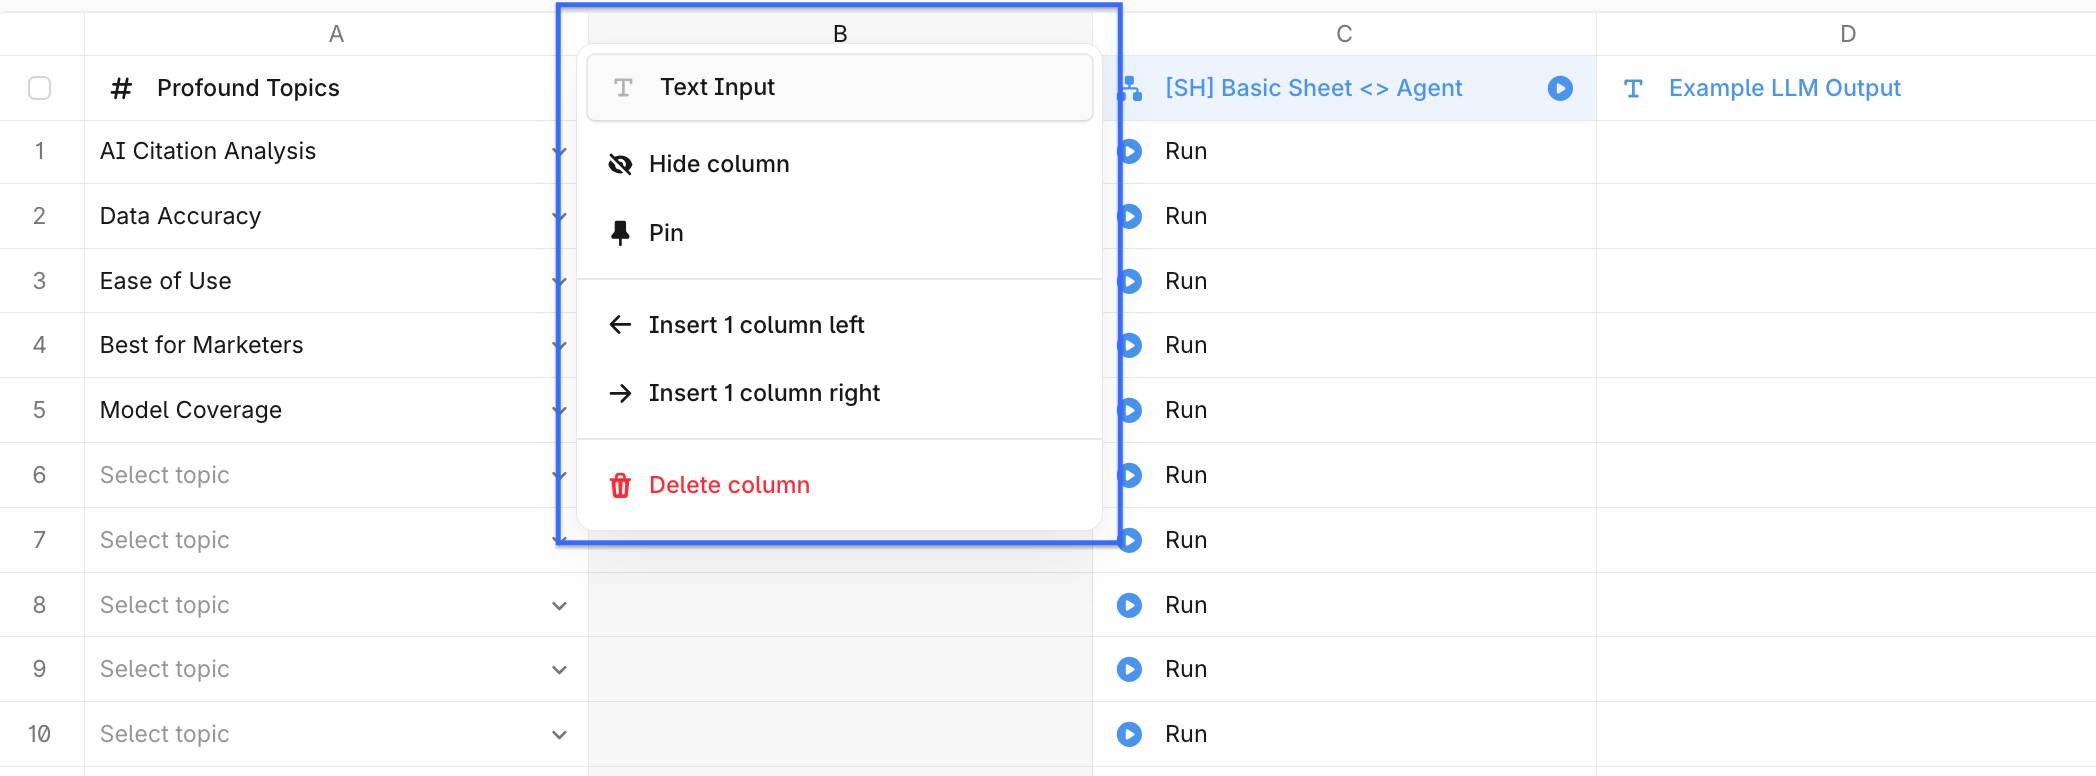The width and height of the screenshot is (2096, 776).
Task: Choose Hide column from the context menu
Action: point(839,164)
